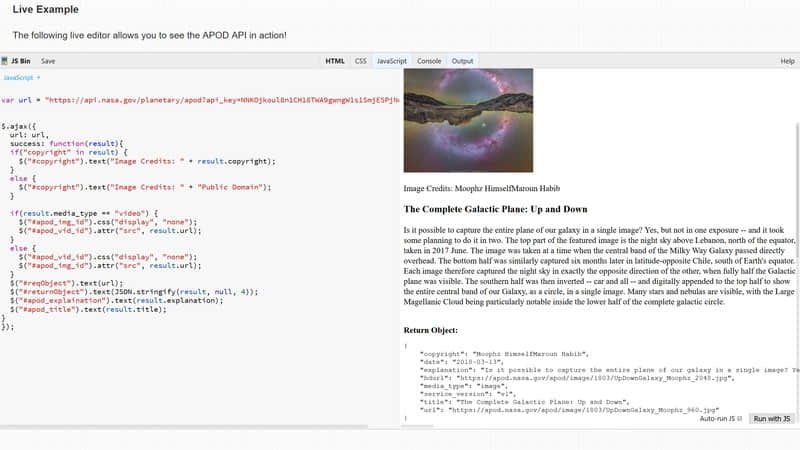Open the Help menu
Image resolution: width=800 pixels, height=450 pixels.
pyautogui.click(x=787, y=61)
